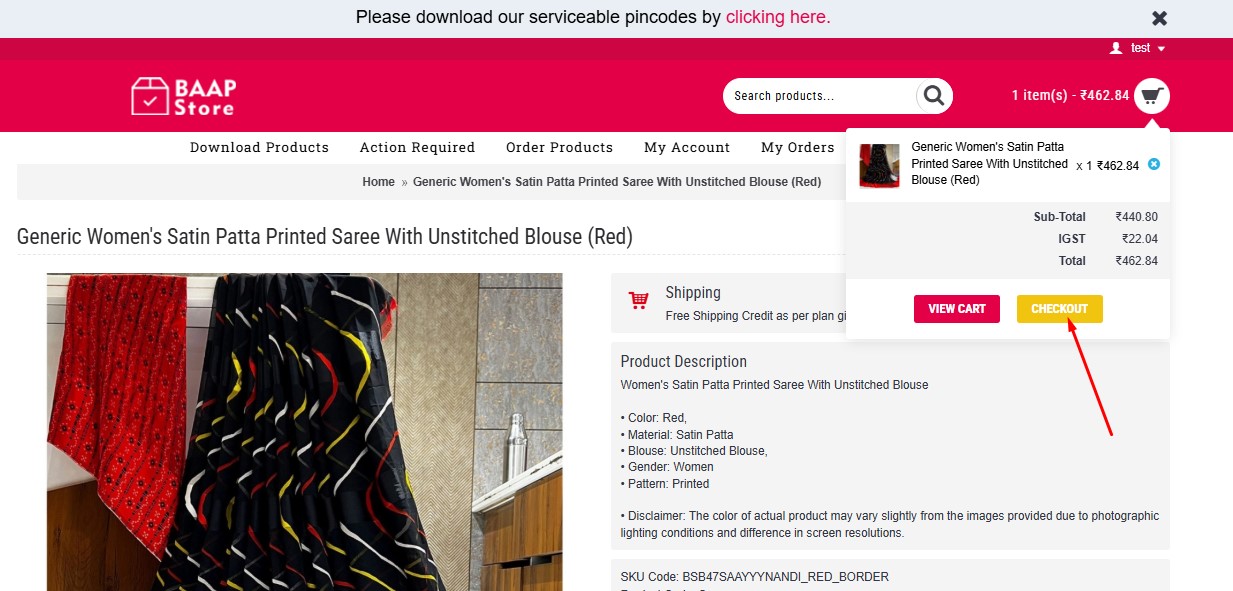
Task: Go to Order Products menu item
Action: point(559,147)
